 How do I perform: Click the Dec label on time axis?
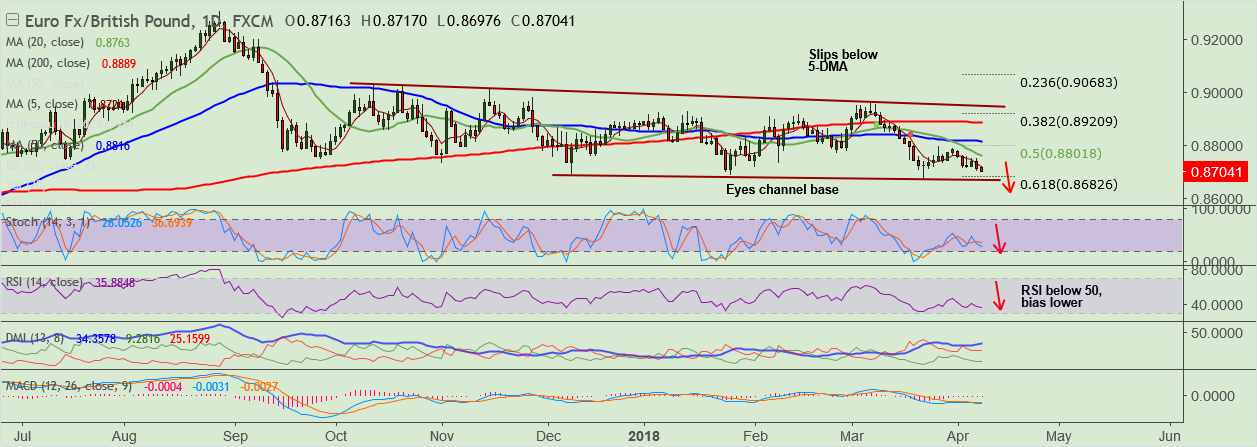point(547,437)
